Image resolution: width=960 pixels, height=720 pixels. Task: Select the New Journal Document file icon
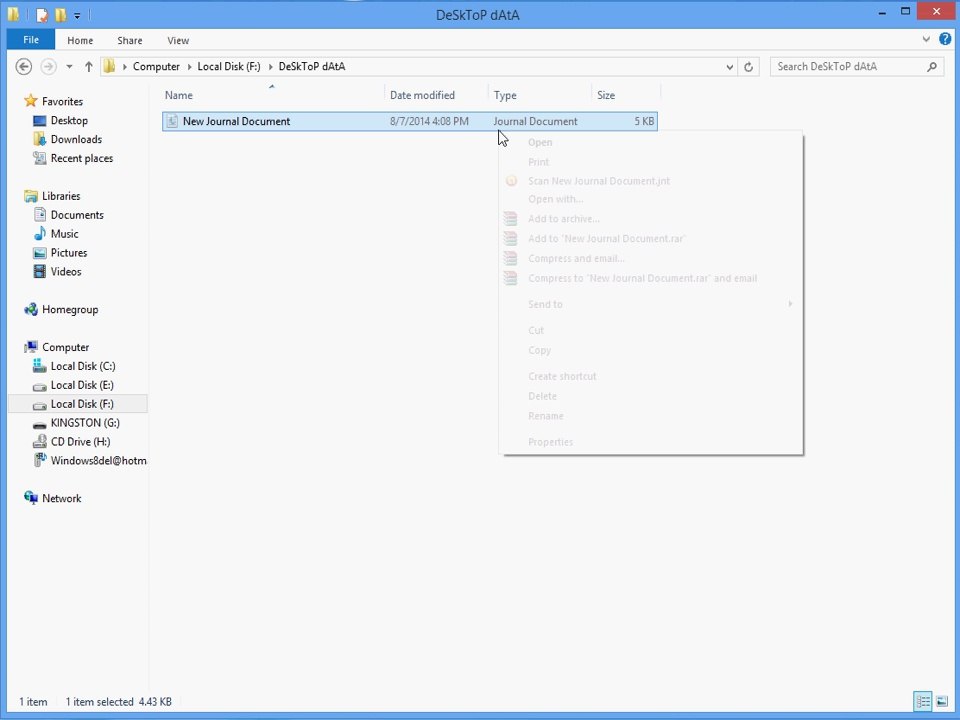click(173, 121)
